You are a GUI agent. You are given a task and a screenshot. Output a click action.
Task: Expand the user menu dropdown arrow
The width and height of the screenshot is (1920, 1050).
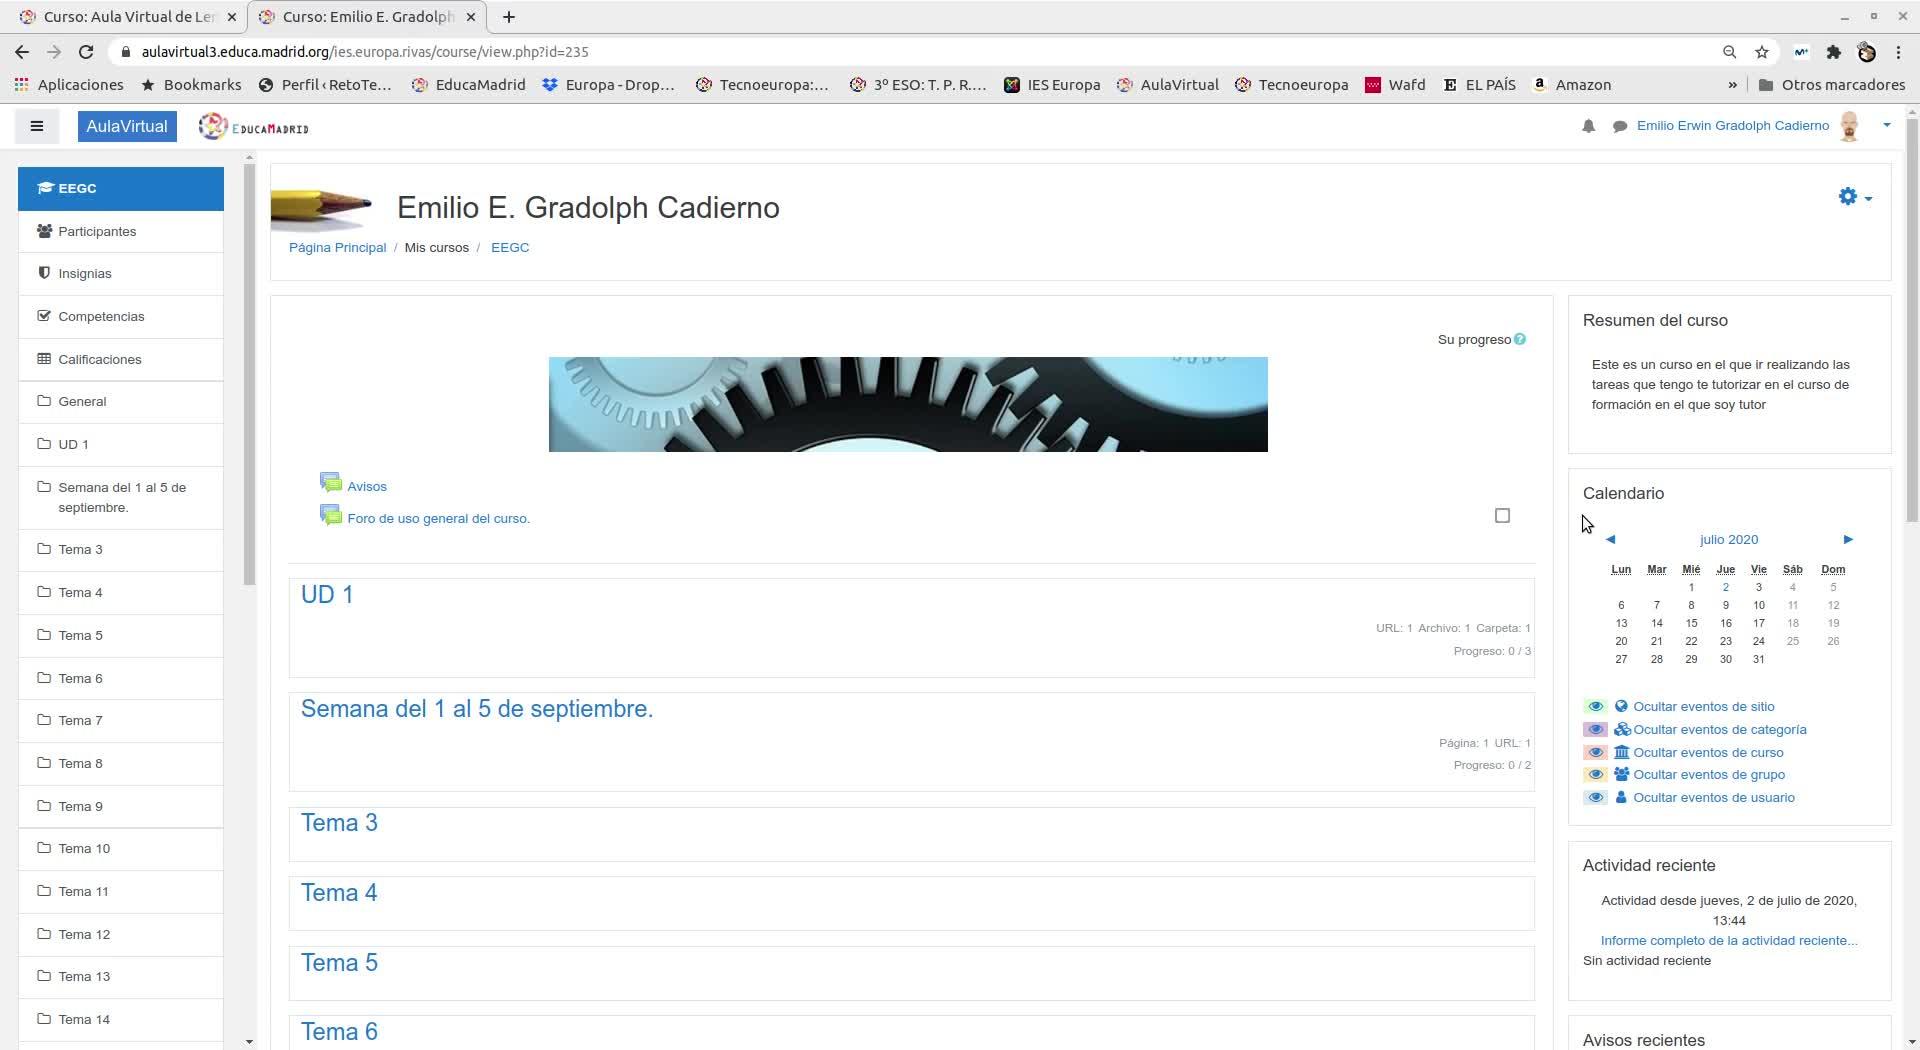[x=1887, y=125]
